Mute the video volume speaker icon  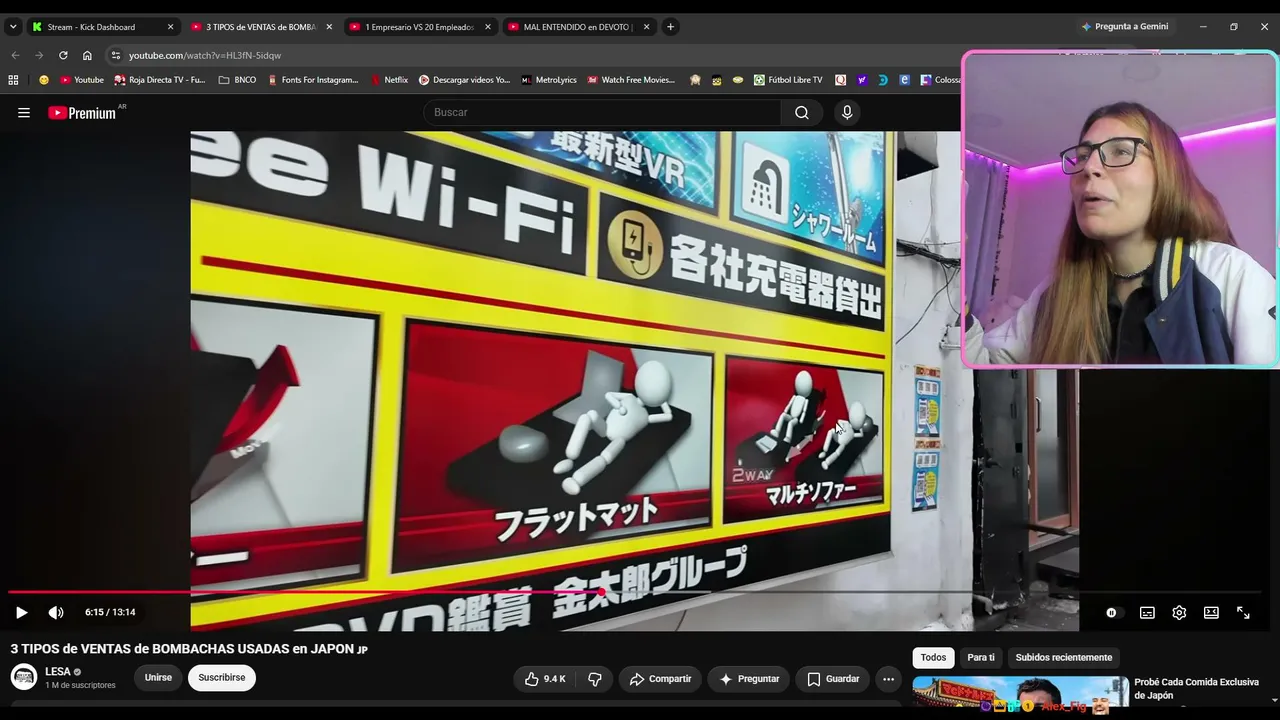tap(56, 612)
